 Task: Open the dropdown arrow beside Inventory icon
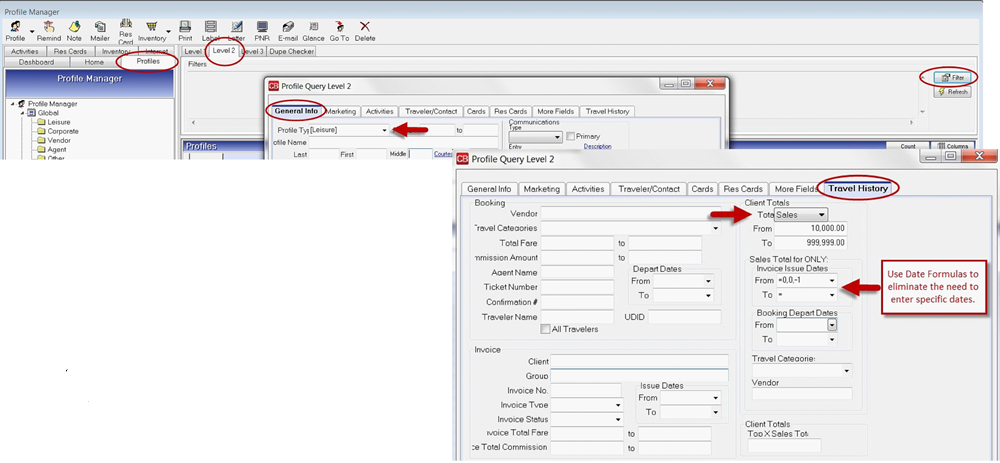pyautogui.click(x=168, y=31)
